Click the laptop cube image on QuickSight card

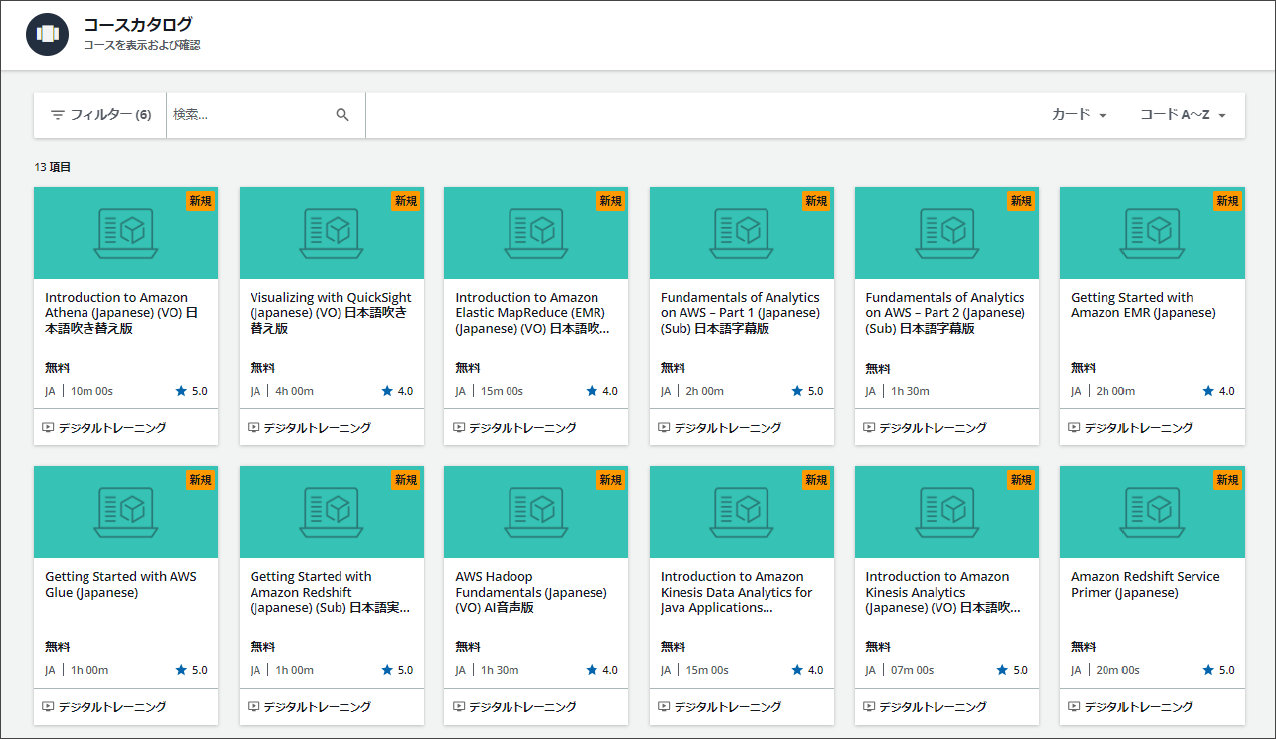tap(331, 233)
